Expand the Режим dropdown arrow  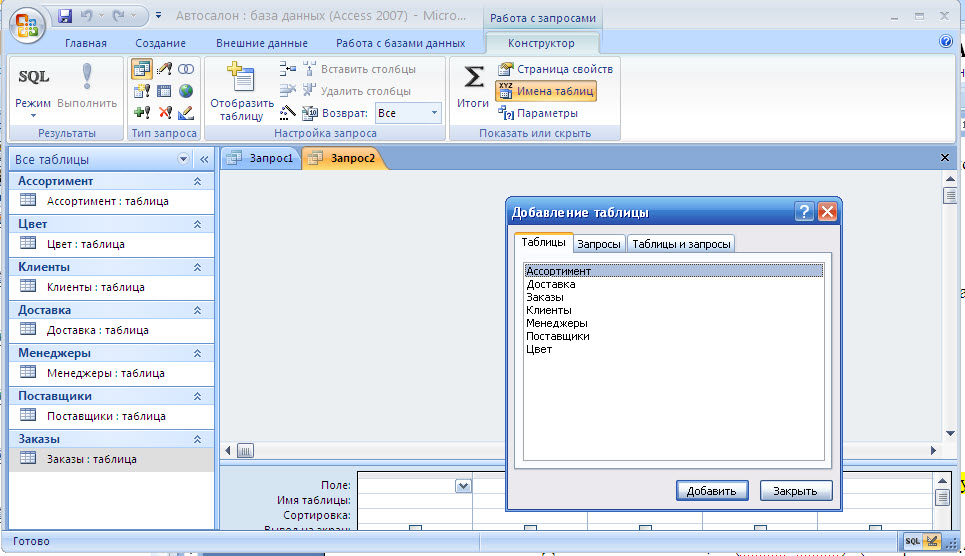tap(33, 116)
